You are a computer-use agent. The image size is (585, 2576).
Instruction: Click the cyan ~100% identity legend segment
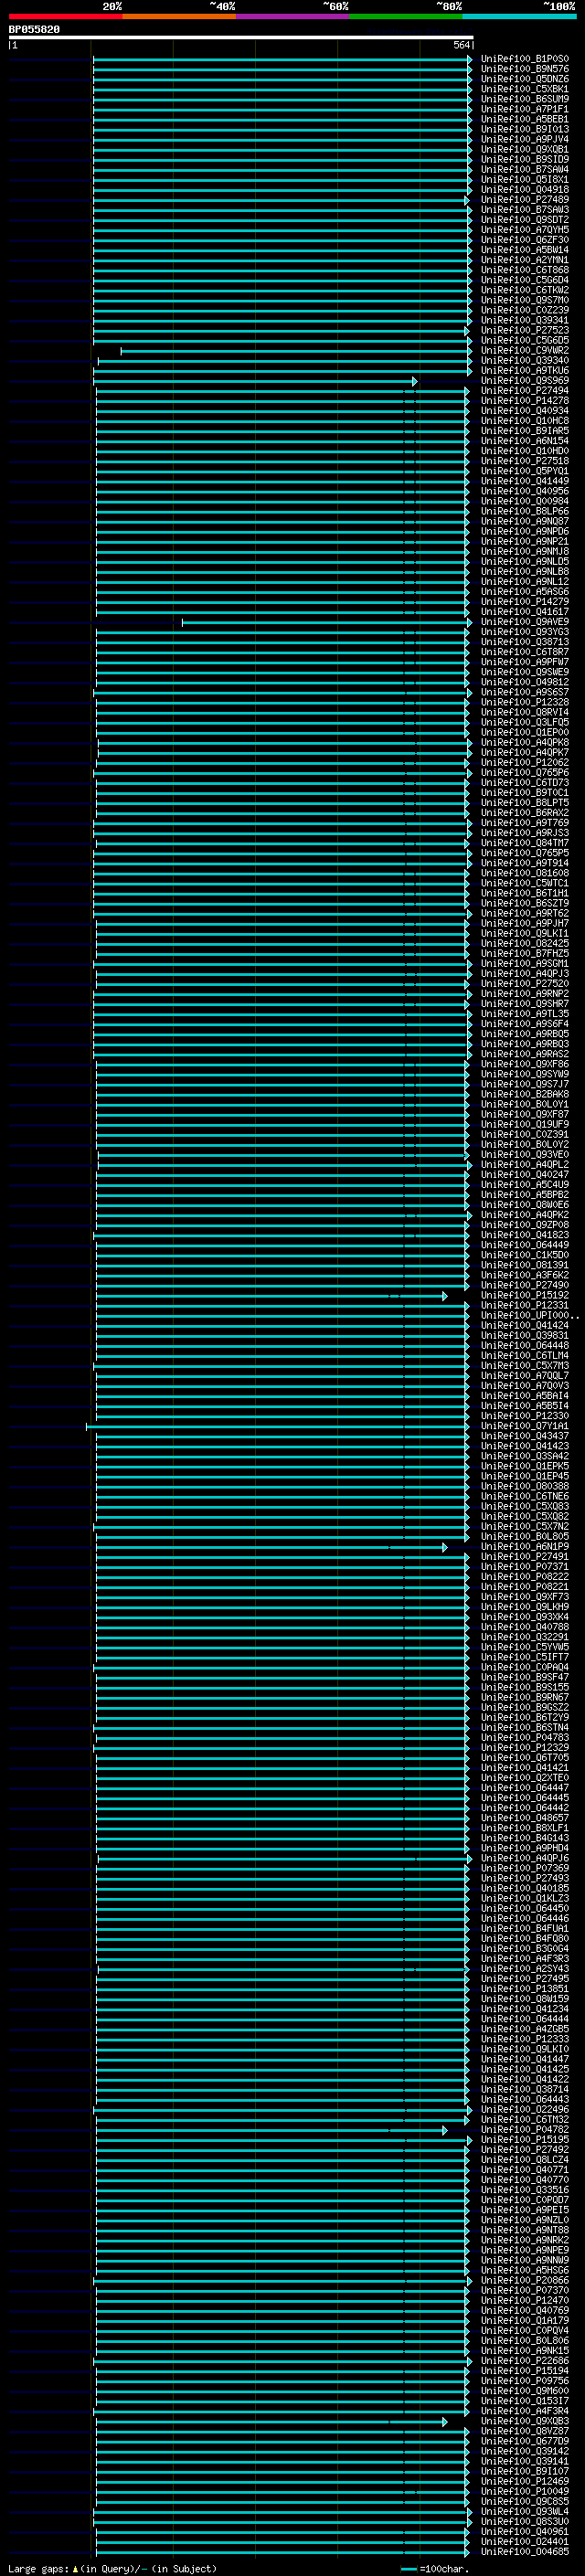pyautogui.click(x=519, y=16)
